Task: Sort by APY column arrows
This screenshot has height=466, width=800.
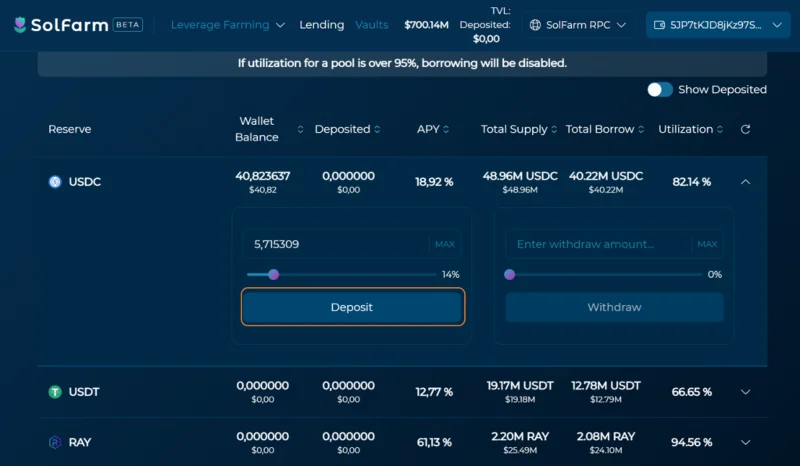Action: [446, 129]
